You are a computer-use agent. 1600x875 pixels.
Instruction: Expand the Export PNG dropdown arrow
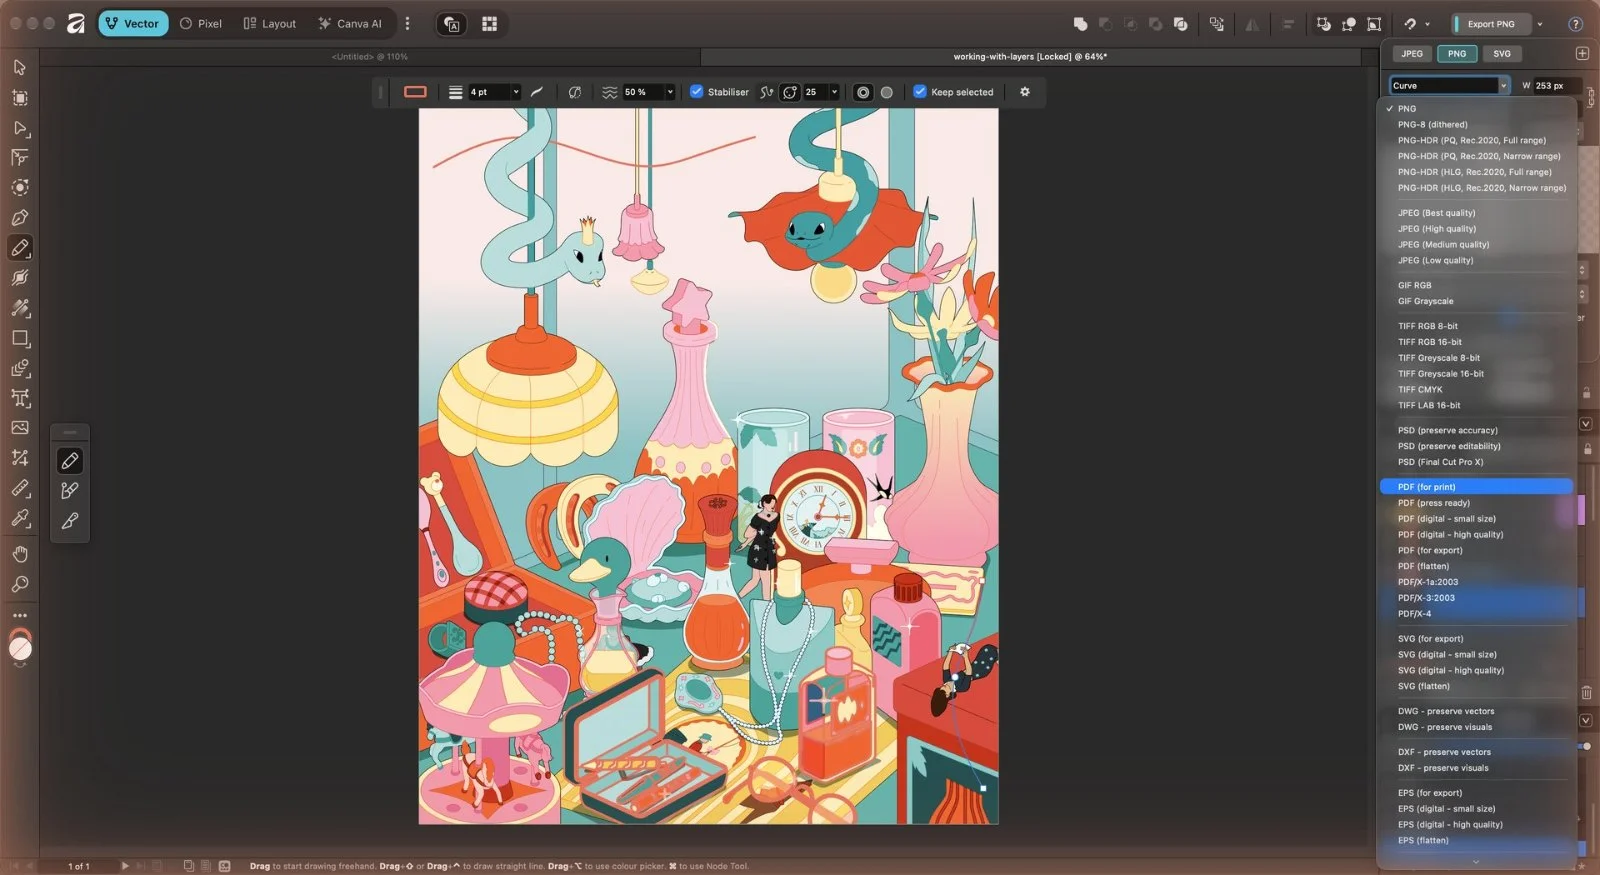[x=1540, y=24]
